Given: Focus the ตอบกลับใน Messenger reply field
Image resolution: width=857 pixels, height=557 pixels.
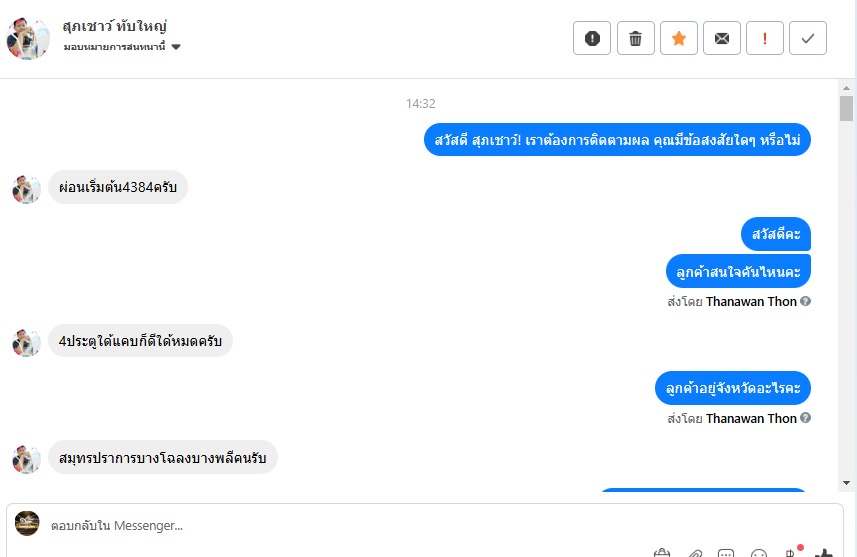Looking at the screenshot, I should click(424, 525).
